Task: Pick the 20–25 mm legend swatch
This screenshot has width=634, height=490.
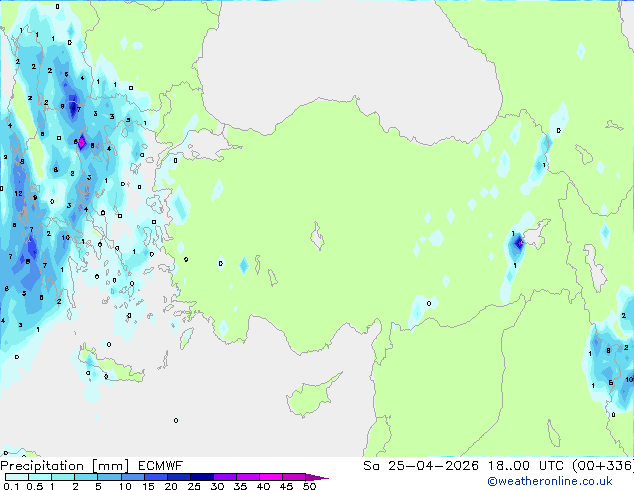Action: (x=178, y=477)
